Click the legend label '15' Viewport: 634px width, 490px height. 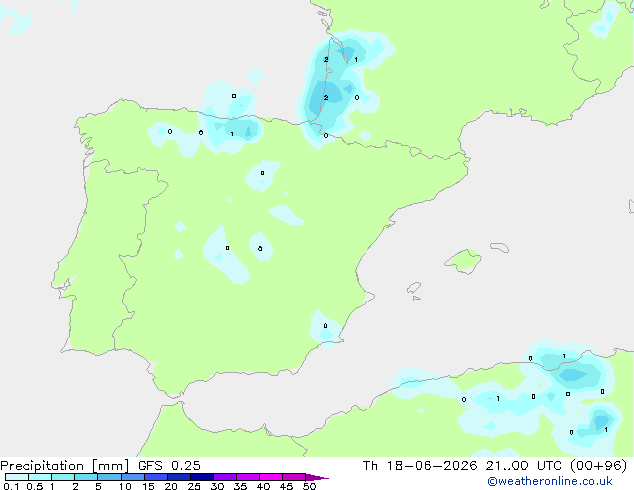pyautogui.click(x=148, y=486)
